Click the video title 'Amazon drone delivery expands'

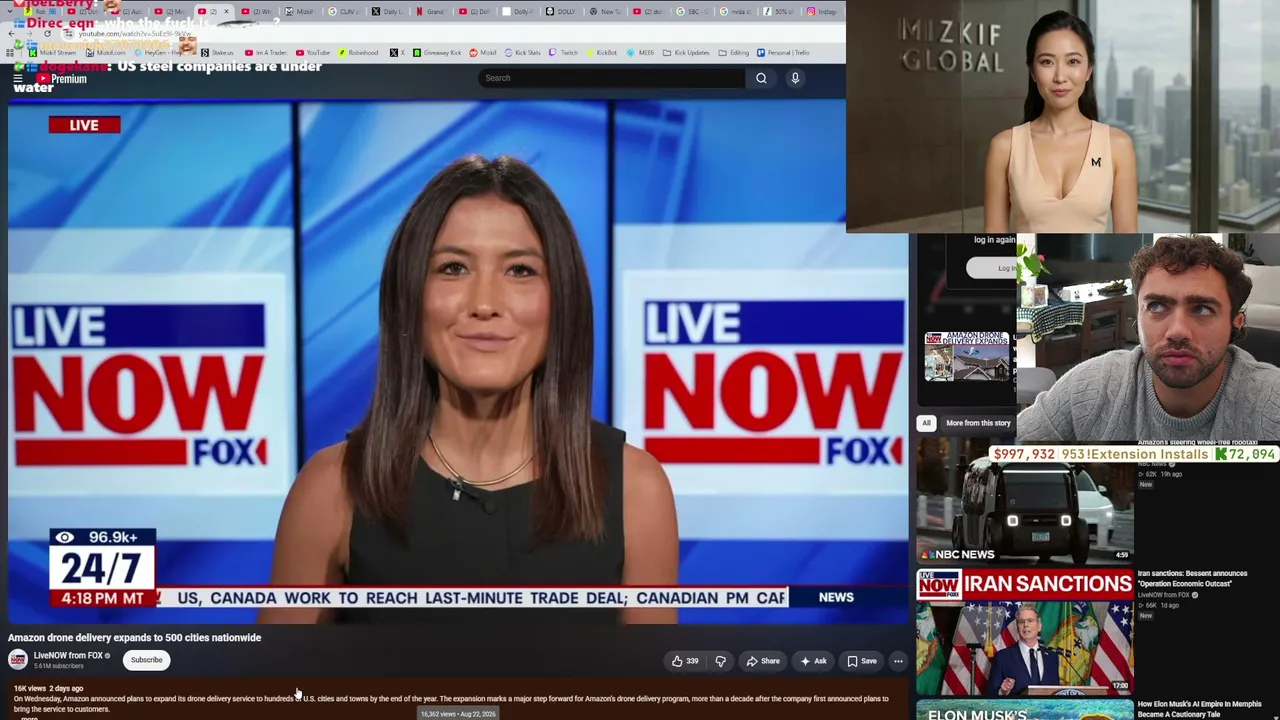[134, 638]
